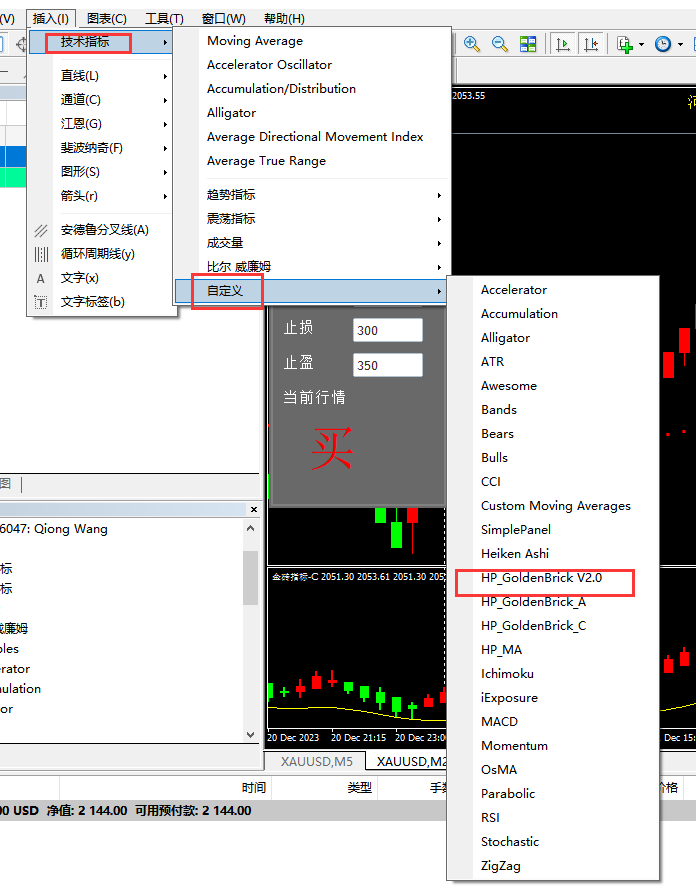Open the periodicity clock icon
The height and width of the screenshot is (892, 696).
pos(663,44)
